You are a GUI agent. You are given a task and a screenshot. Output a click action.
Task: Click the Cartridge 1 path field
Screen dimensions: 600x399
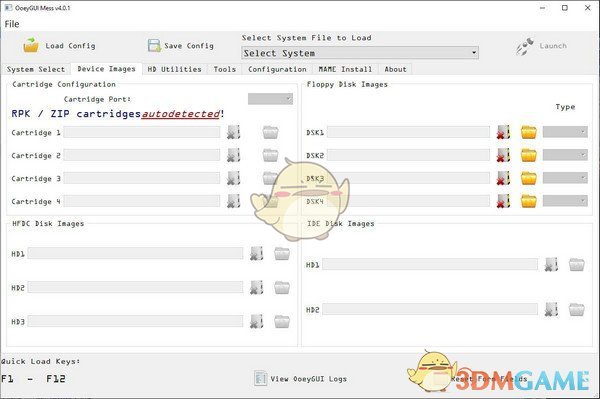142,132
